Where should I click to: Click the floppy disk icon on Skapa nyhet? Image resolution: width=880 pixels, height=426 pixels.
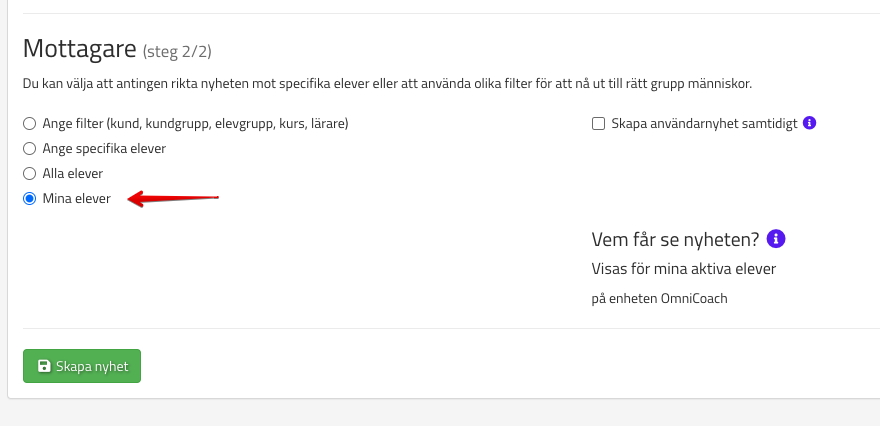tap(44, 366)
